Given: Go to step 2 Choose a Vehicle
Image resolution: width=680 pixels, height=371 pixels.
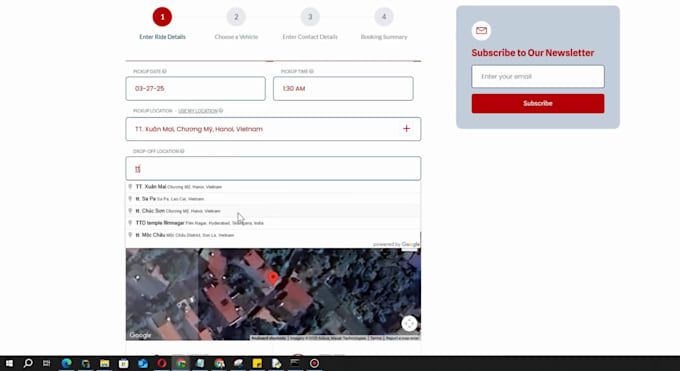Looking at the screenshot, I should (x=236, y=17).
